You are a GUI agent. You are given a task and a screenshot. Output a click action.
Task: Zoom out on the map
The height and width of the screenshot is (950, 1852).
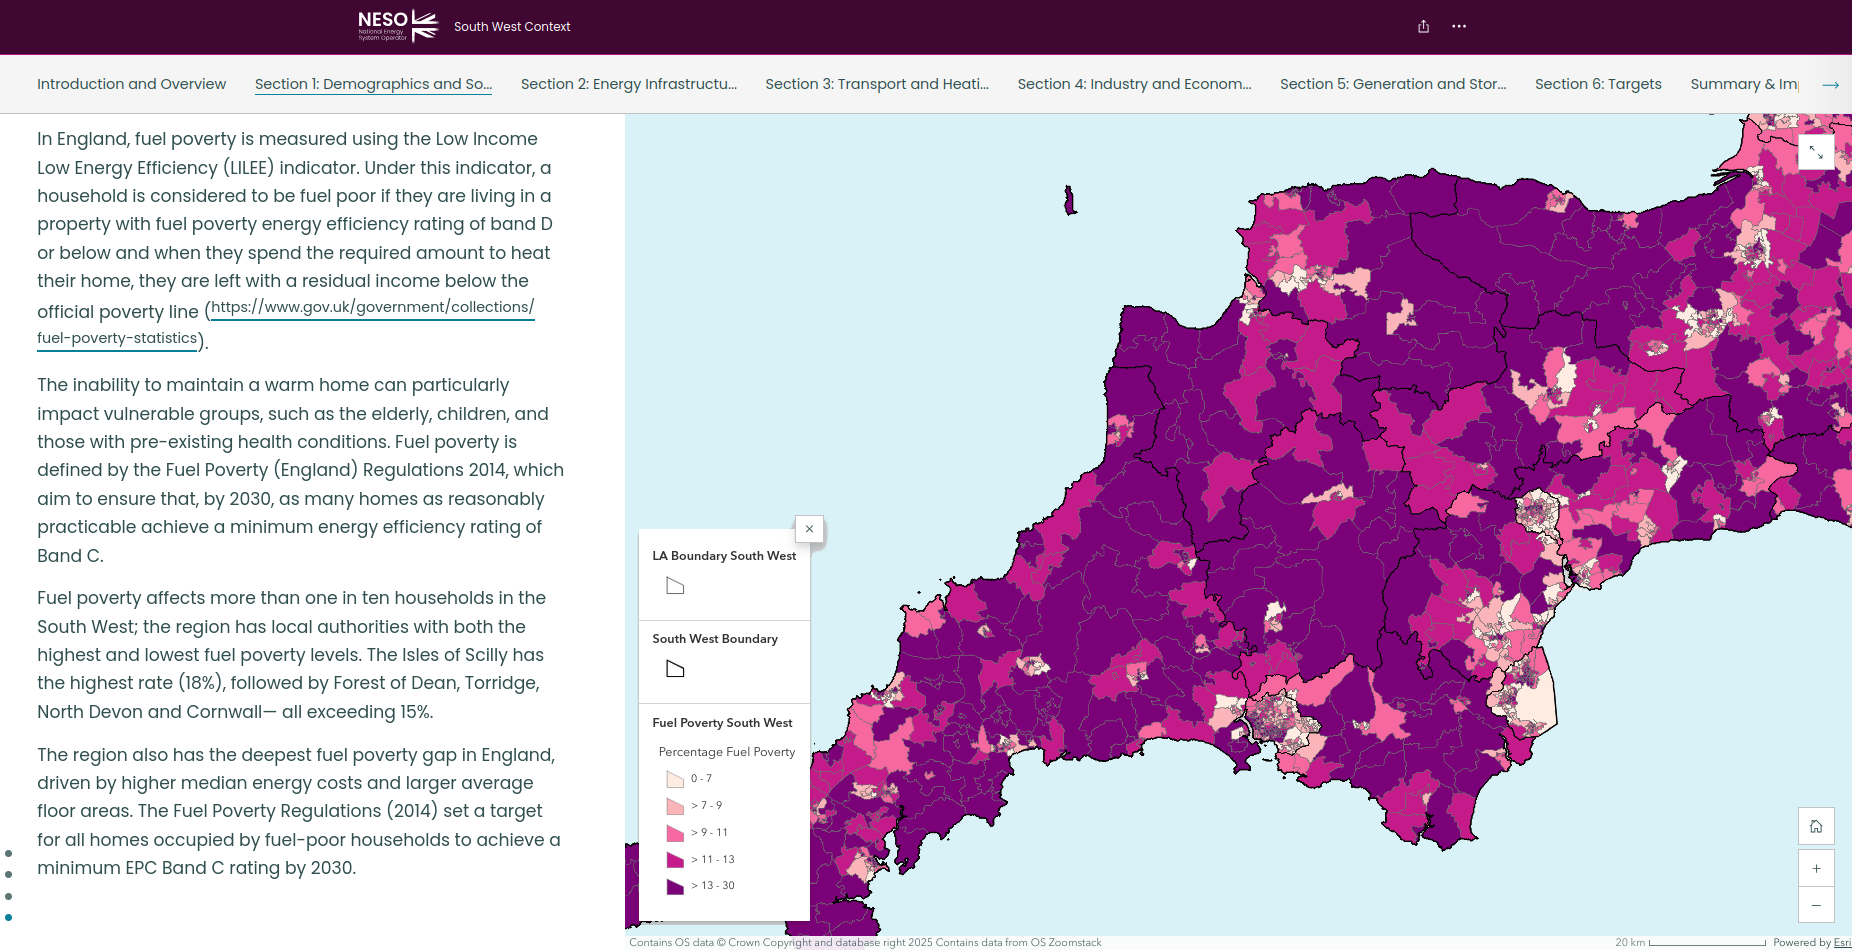click(x=1816, y=905)
